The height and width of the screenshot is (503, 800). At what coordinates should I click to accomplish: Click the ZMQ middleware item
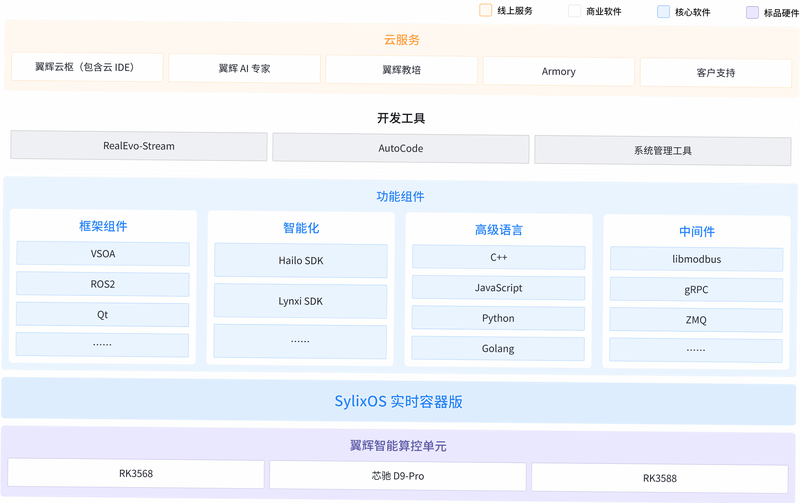[696, 320]
